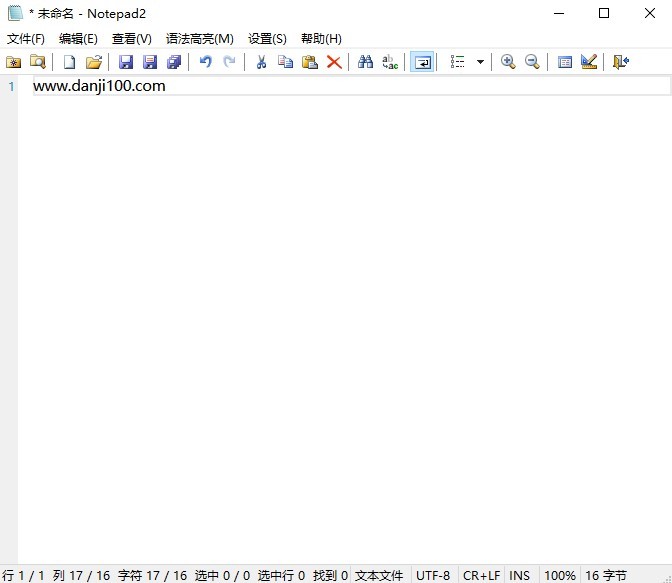672x583 pixels.
Task: Click the 选中 0 / 0 status field
Action: click(222, 575)
